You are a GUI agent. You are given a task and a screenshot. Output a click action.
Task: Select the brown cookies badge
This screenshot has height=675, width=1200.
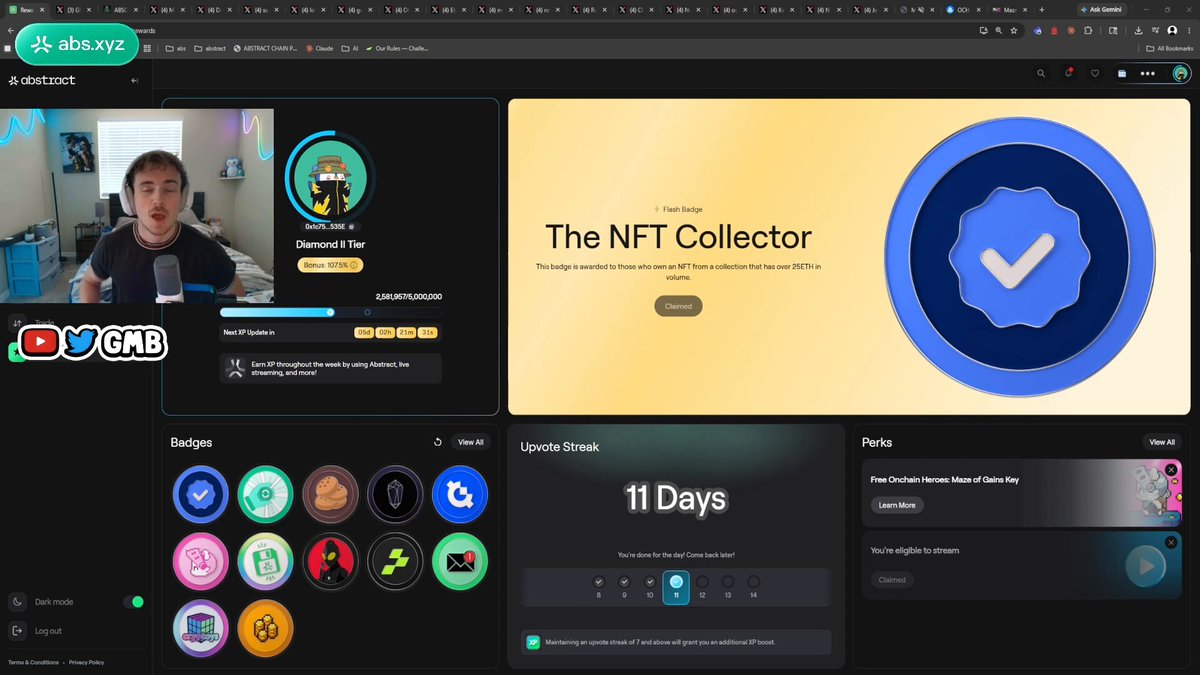pyautogui.click(x=330, y=494)
